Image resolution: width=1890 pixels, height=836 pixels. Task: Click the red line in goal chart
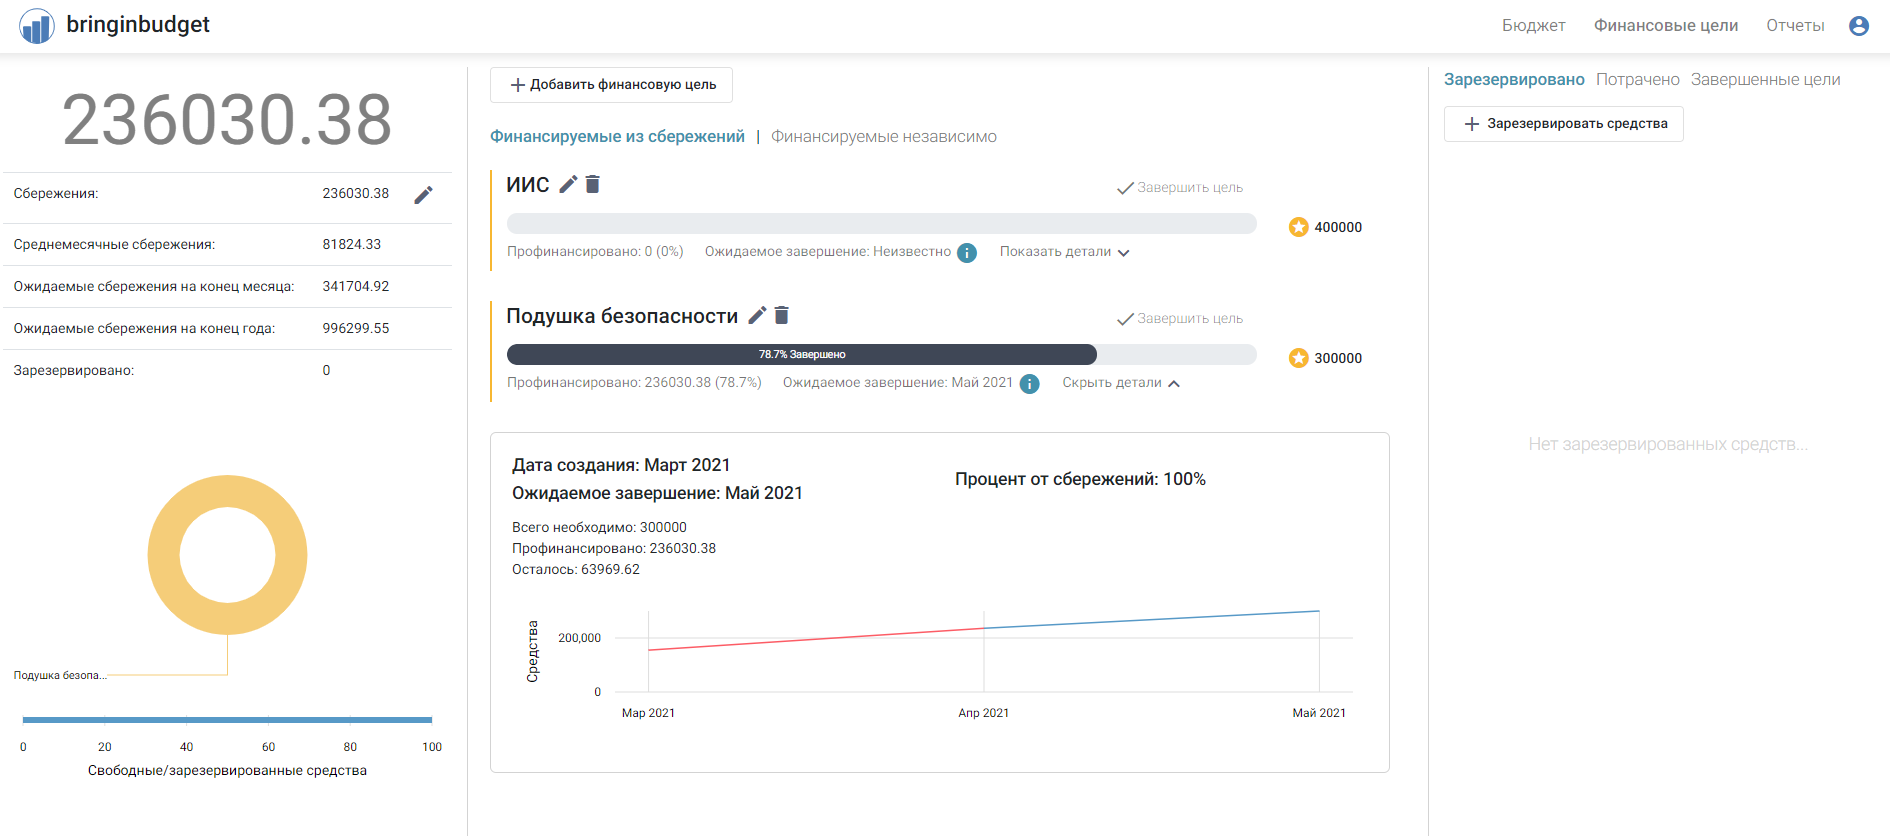click(815, 639)
